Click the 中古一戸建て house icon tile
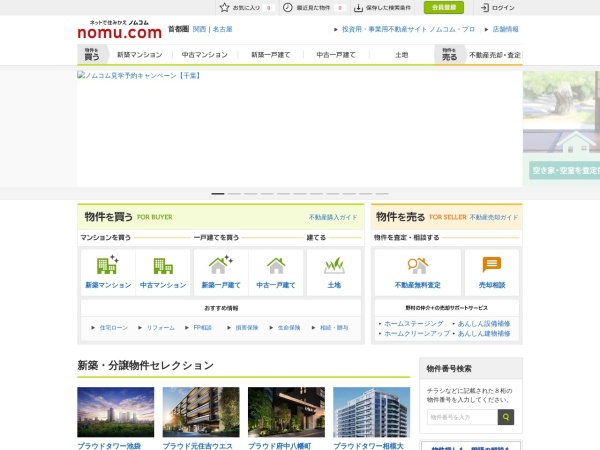This screenshot has height=450, width=600. point(276,272)
